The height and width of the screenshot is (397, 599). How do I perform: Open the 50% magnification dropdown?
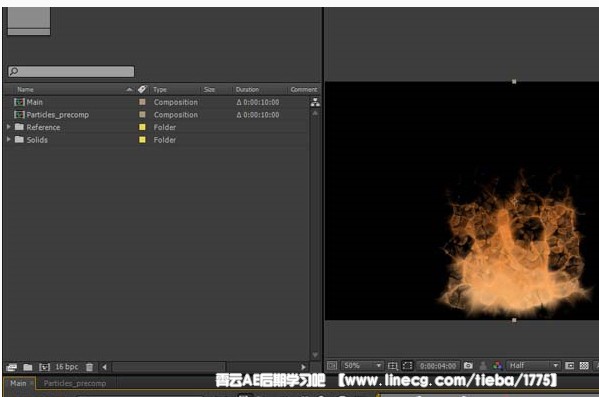(x=362, y=366)
